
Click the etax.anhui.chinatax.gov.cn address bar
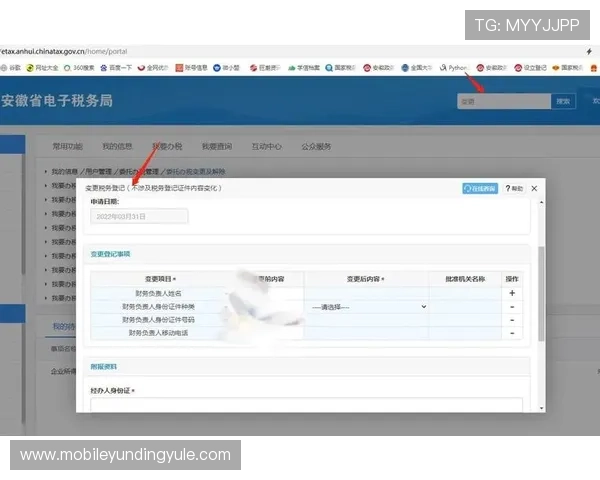point(64,51)
